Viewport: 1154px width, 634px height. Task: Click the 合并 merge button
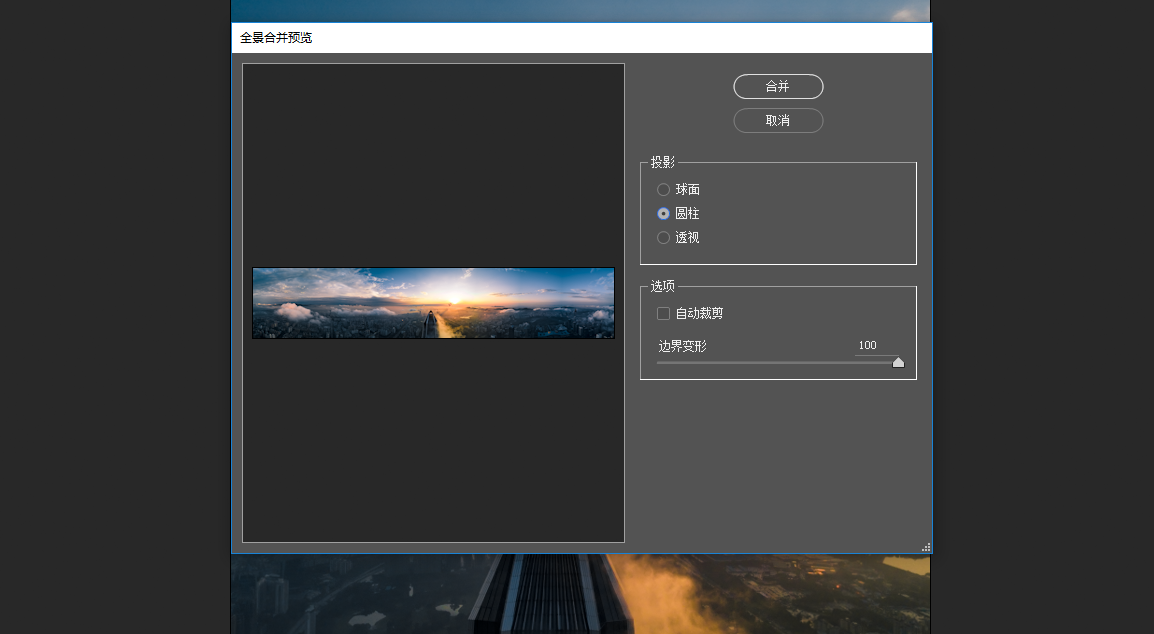coord(778,86)
